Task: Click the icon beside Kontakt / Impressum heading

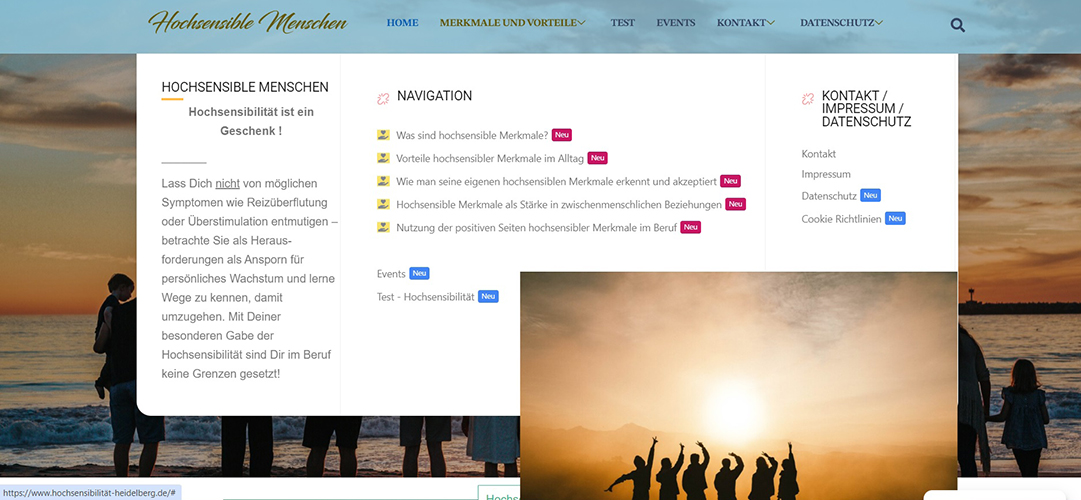Action: pyautogui.click(x=808, y=99)
